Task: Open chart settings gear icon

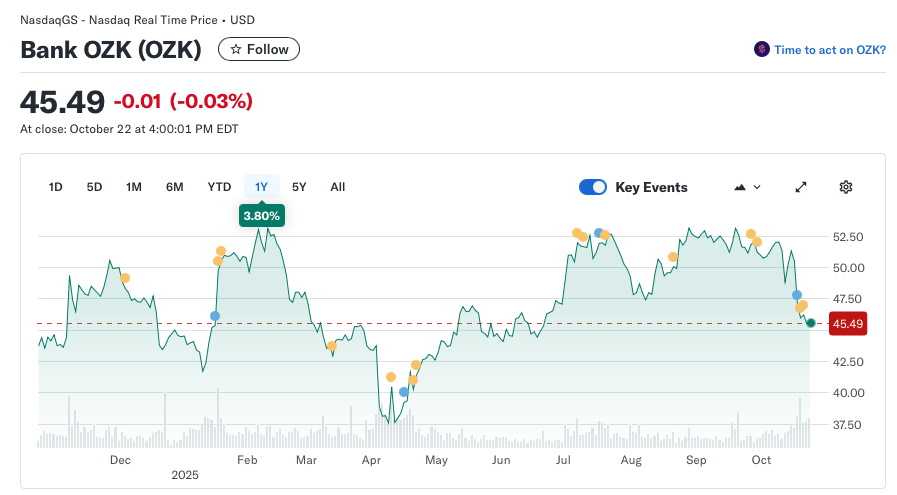Action: pos(845,187)
